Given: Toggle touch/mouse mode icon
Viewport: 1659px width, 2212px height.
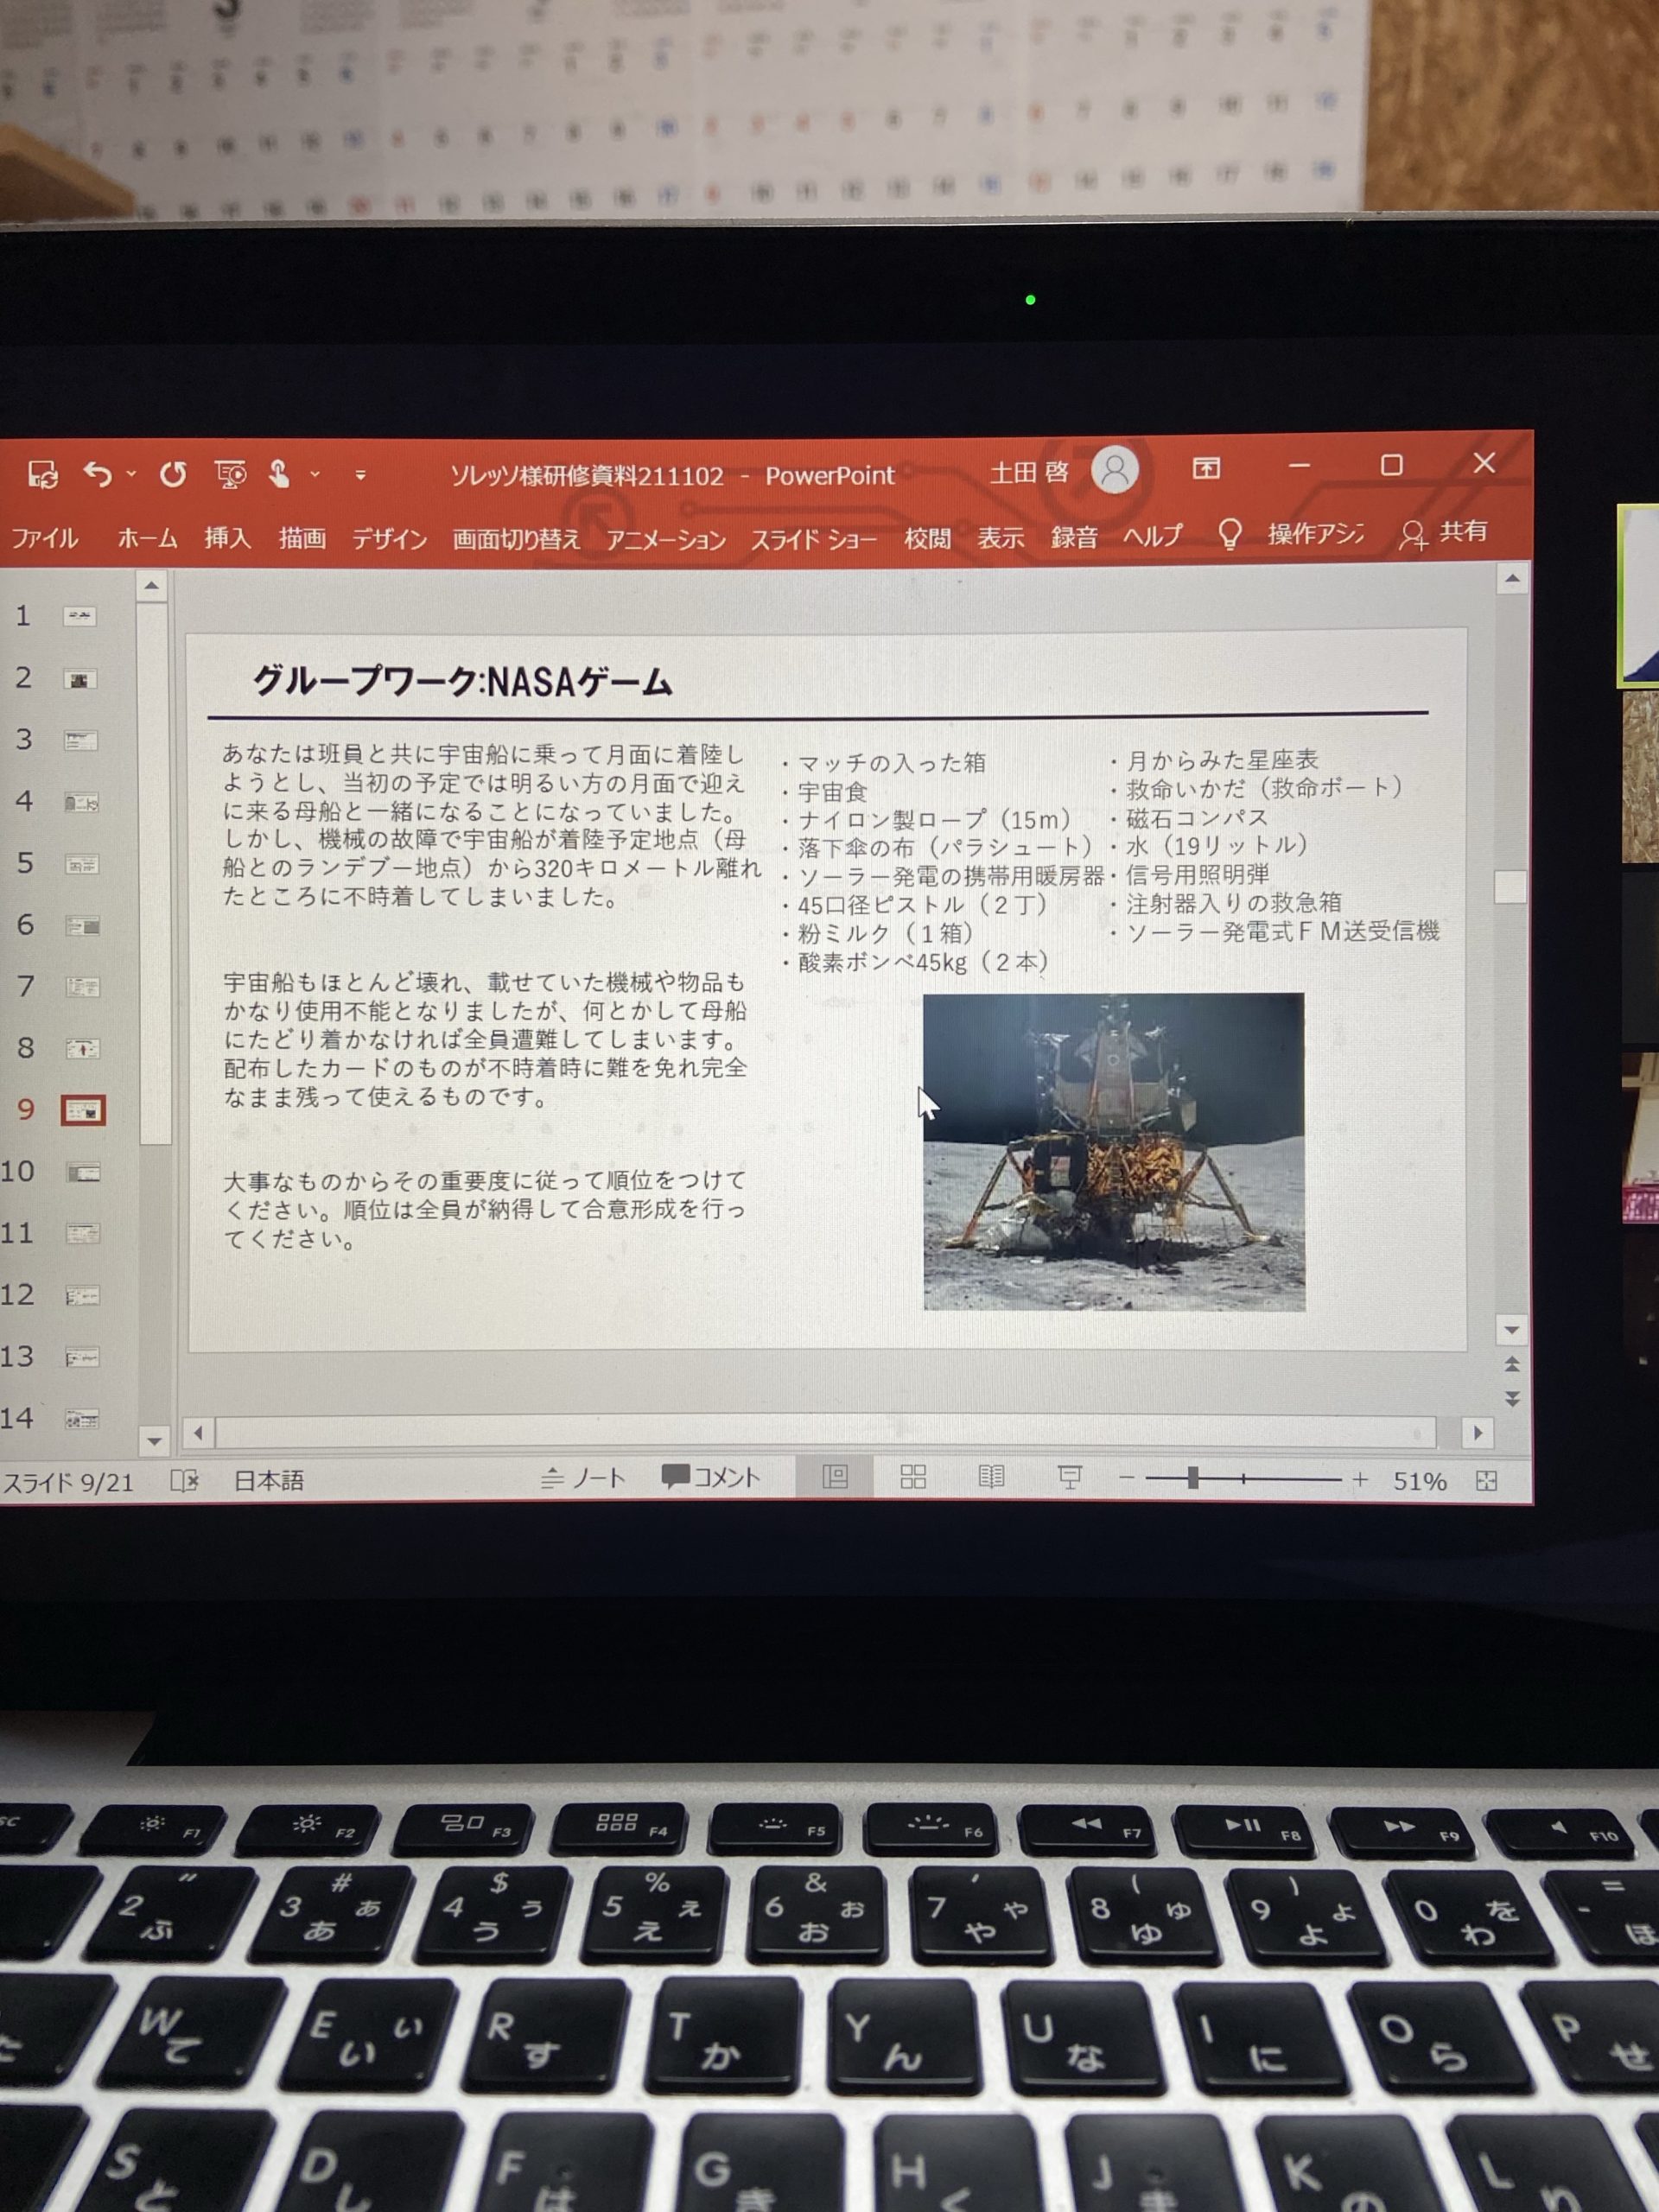Looking at the screenshot, I should 280,474.
